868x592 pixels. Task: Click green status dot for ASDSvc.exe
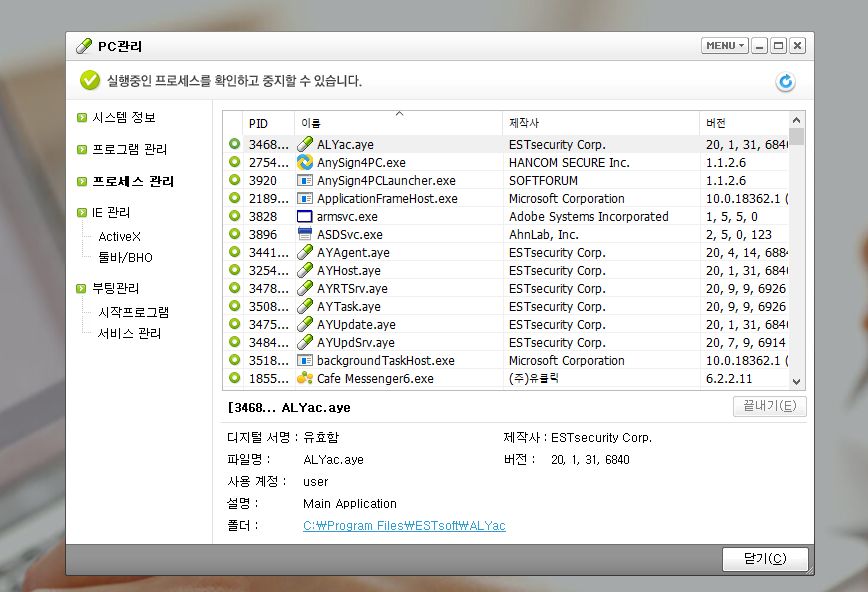(x=234, y=234)
